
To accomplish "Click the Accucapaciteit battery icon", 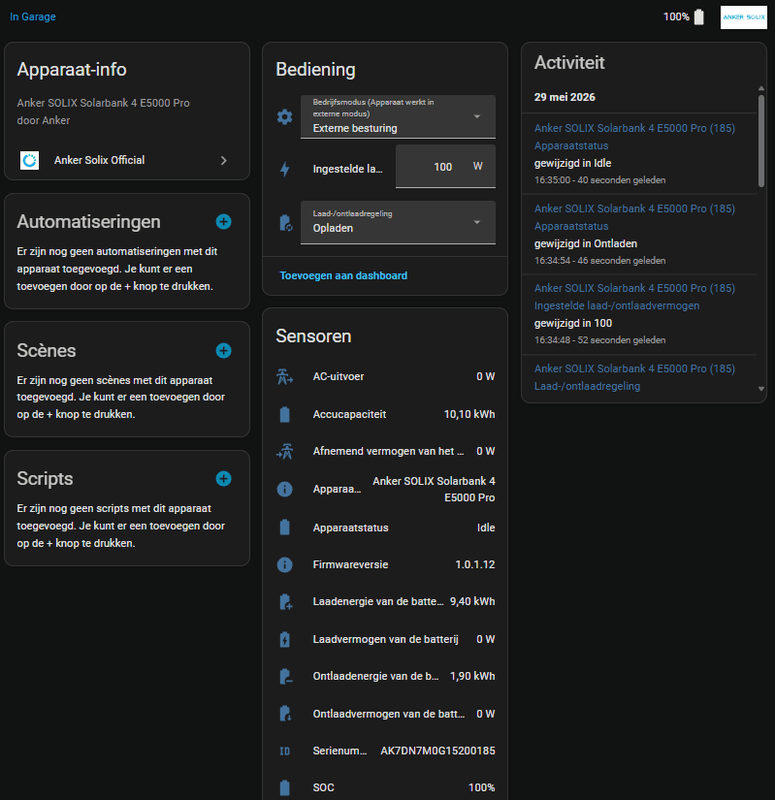I will [285, 414].
